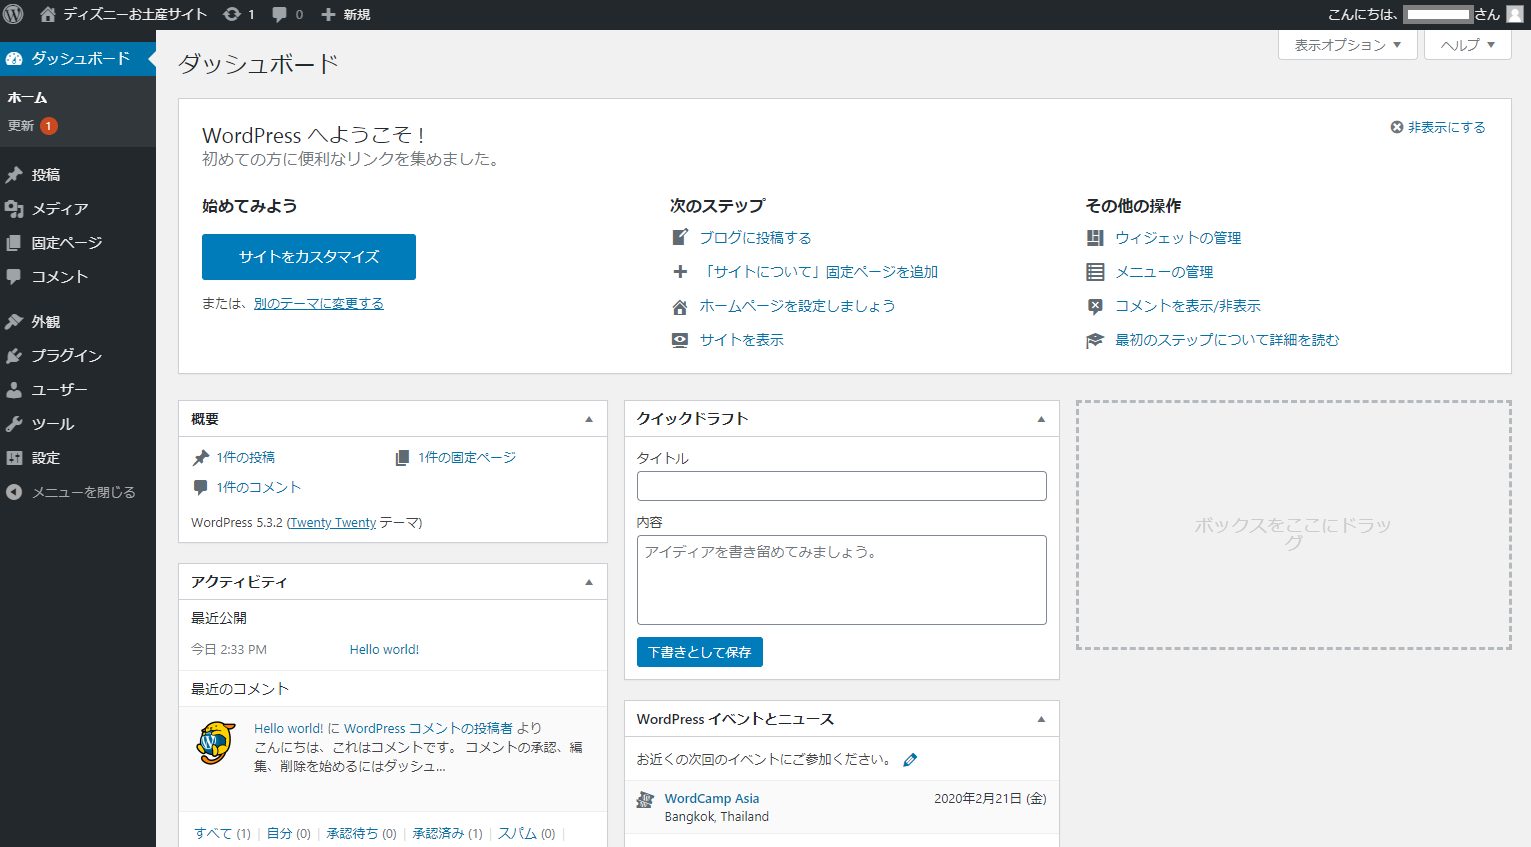The height and width of the screenshot is (847, 1531).
Task: Click the menu list icon beside メニューの管理
Action: (1095, 272)
